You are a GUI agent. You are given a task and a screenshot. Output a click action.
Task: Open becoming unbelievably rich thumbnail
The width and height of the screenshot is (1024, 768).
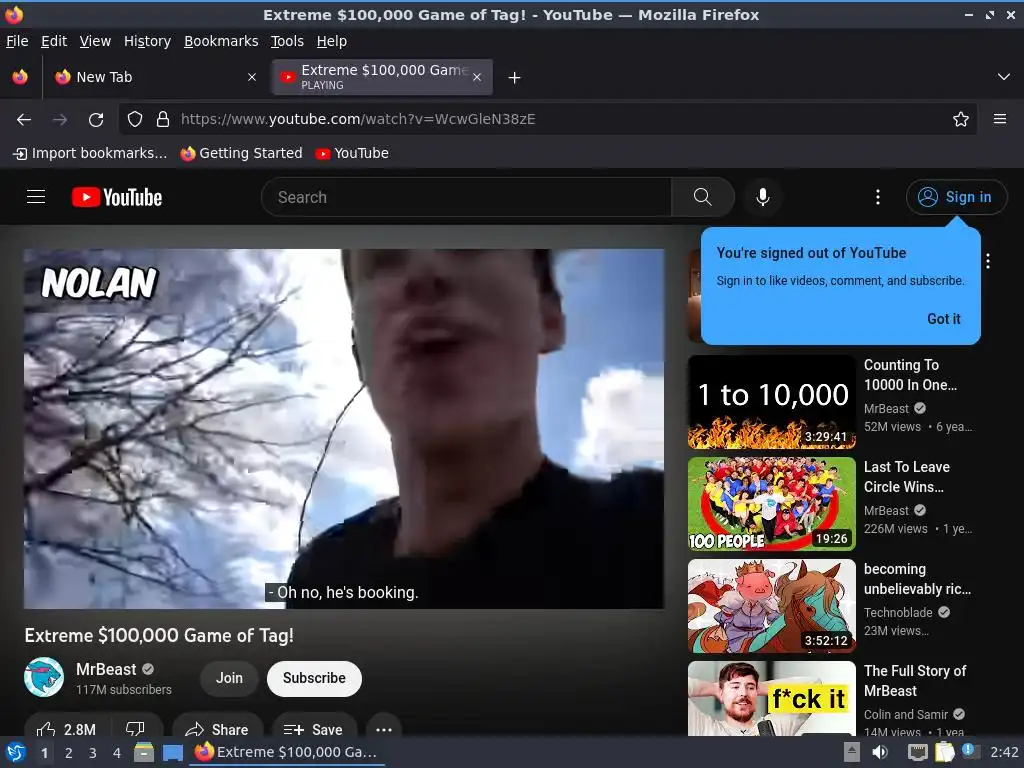coord(771,606)
